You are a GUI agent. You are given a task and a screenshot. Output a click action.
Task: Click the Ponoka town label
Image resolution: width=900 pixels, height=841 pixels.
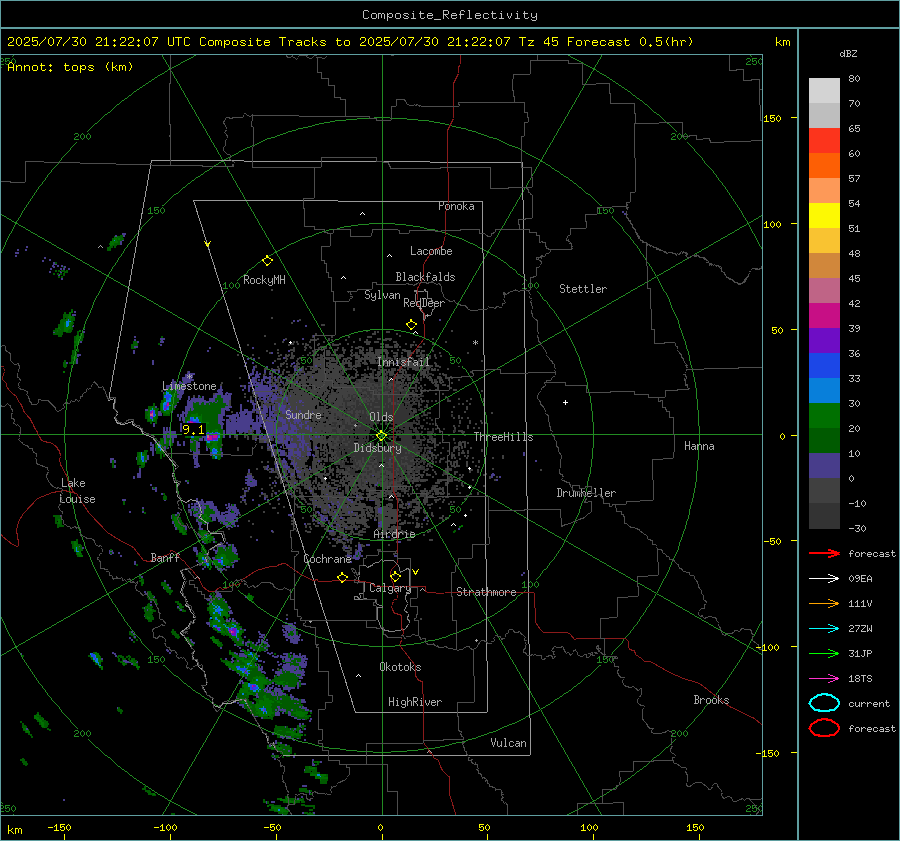[x=456, y=206]
